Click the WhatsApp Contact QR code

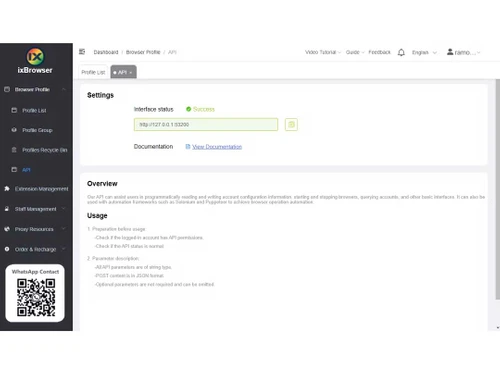coord(36,298)
